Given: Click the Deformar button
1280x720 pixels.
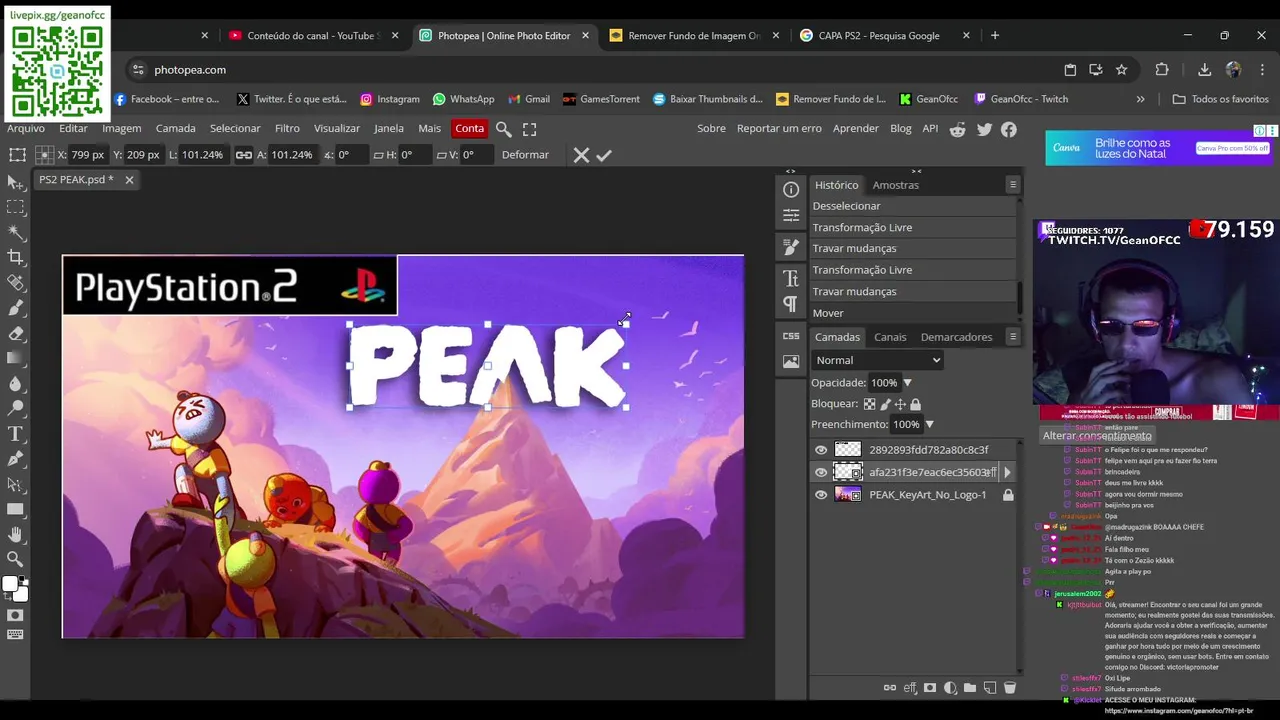Looking at the screenshot, I should [525, 155].
